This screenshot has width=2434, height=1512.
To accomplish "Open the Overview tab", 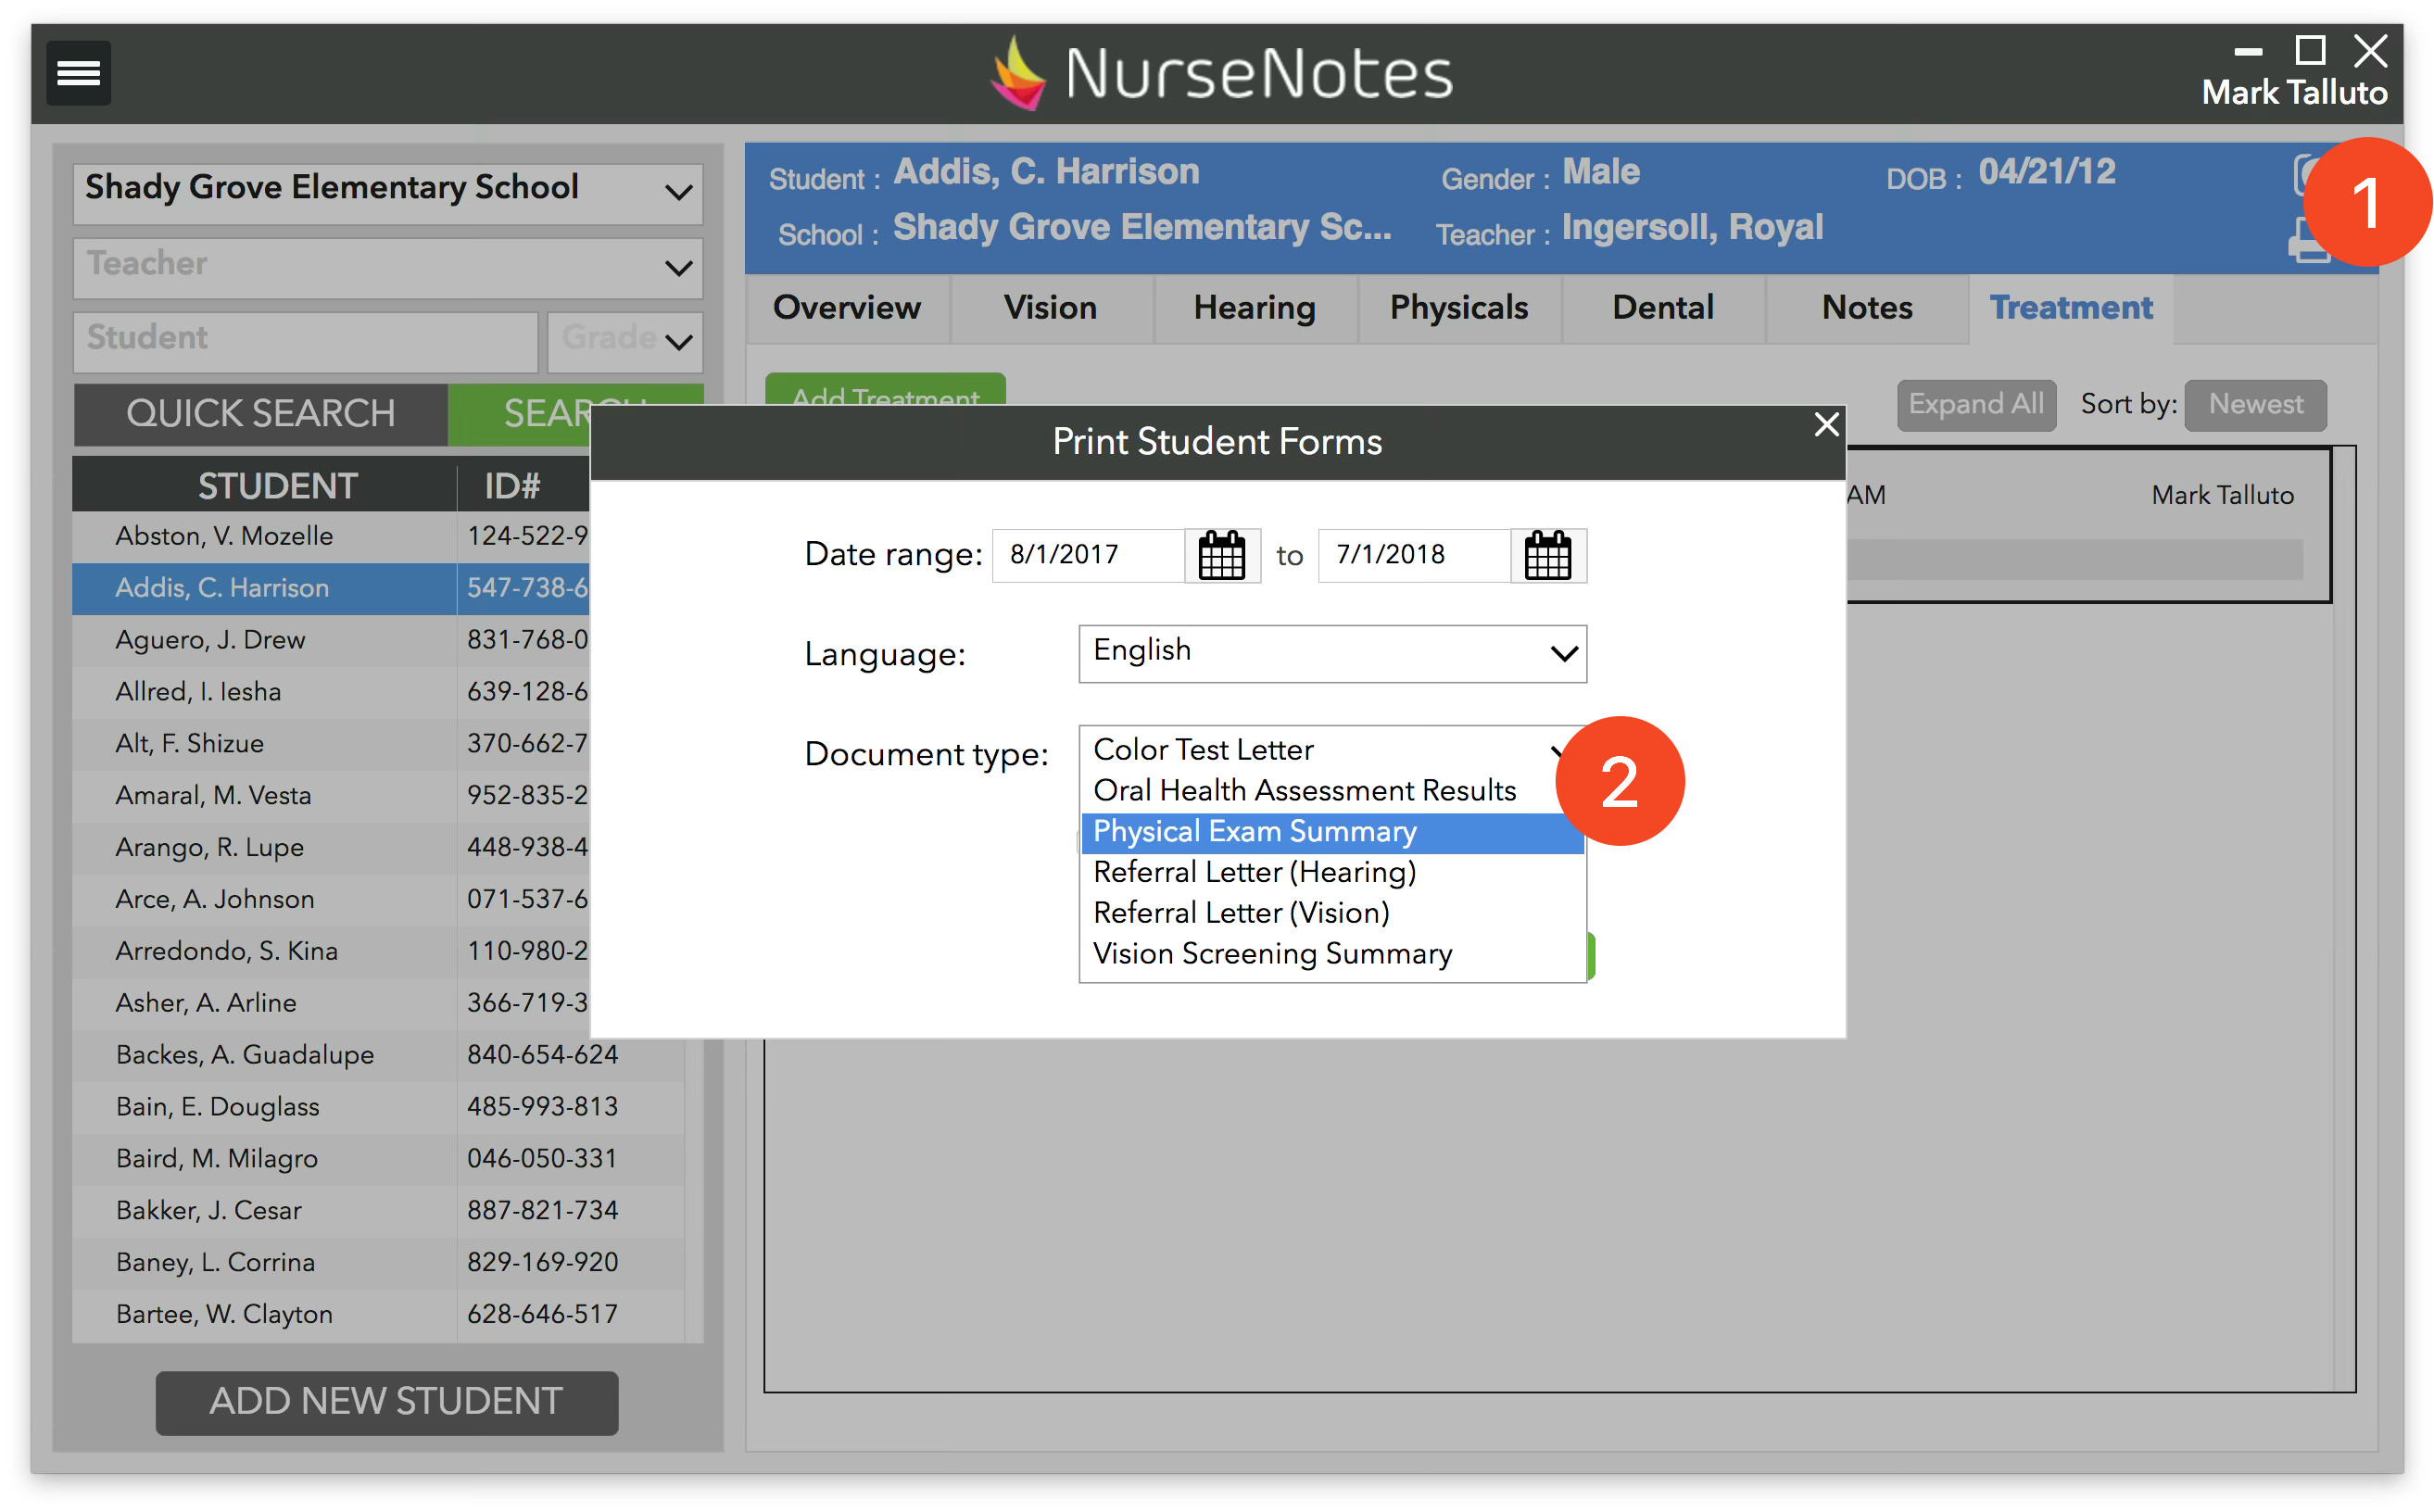I will click(846, 308).
